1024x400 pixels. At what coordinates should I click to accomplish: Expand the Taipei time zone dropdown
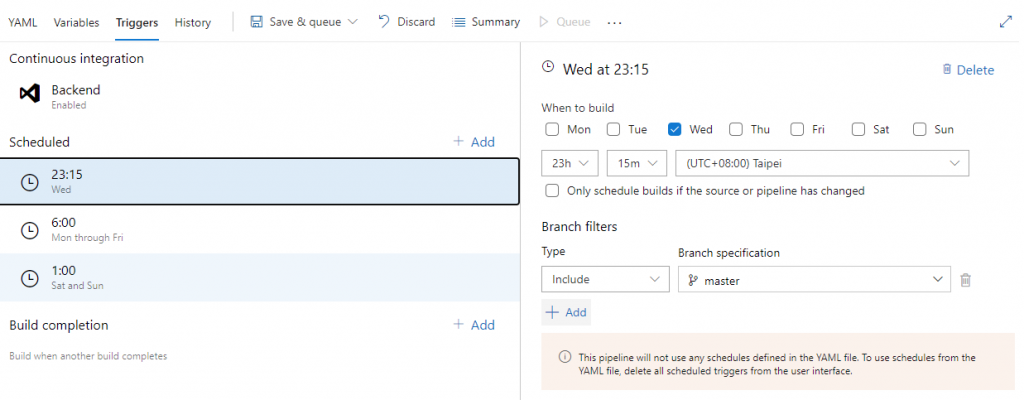tap(822, 163)
